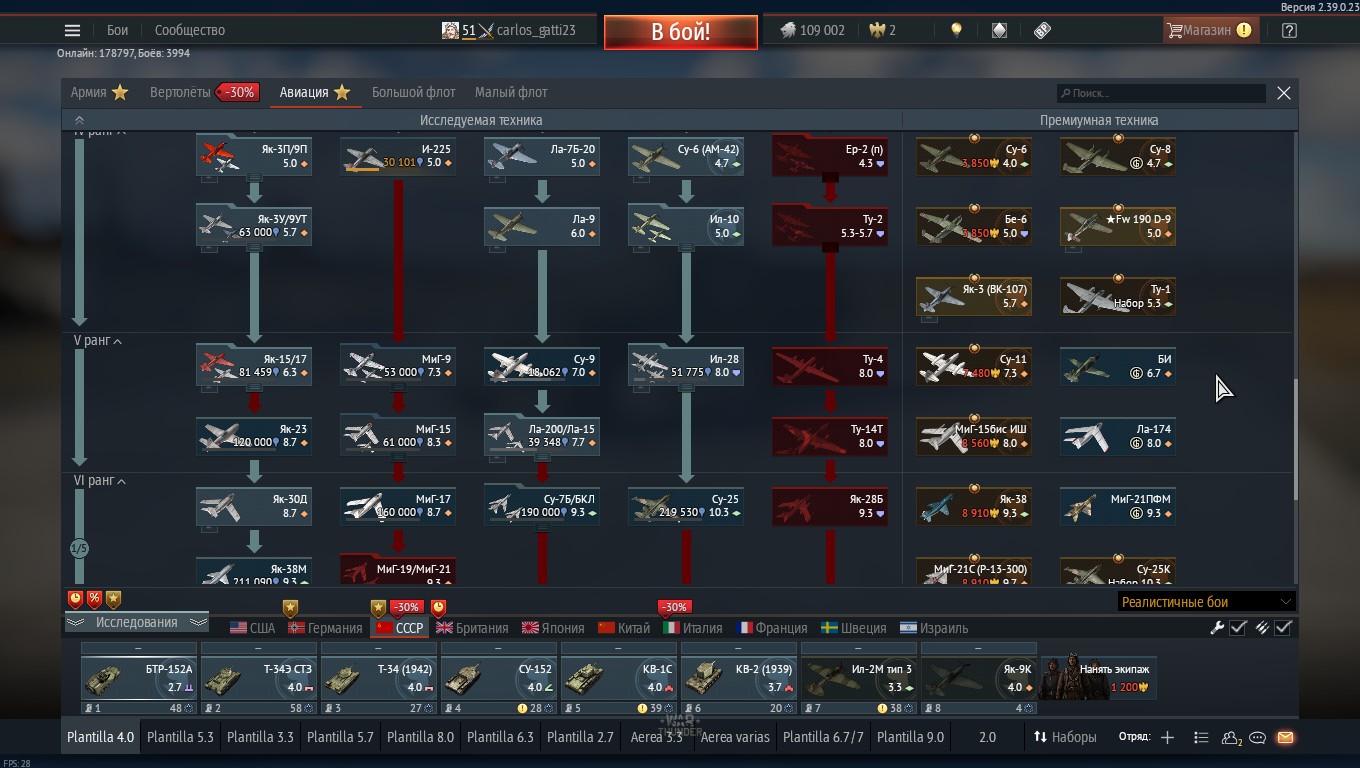
Task: Open the player avatar profile icon
Action: click(x=450, y=30)
